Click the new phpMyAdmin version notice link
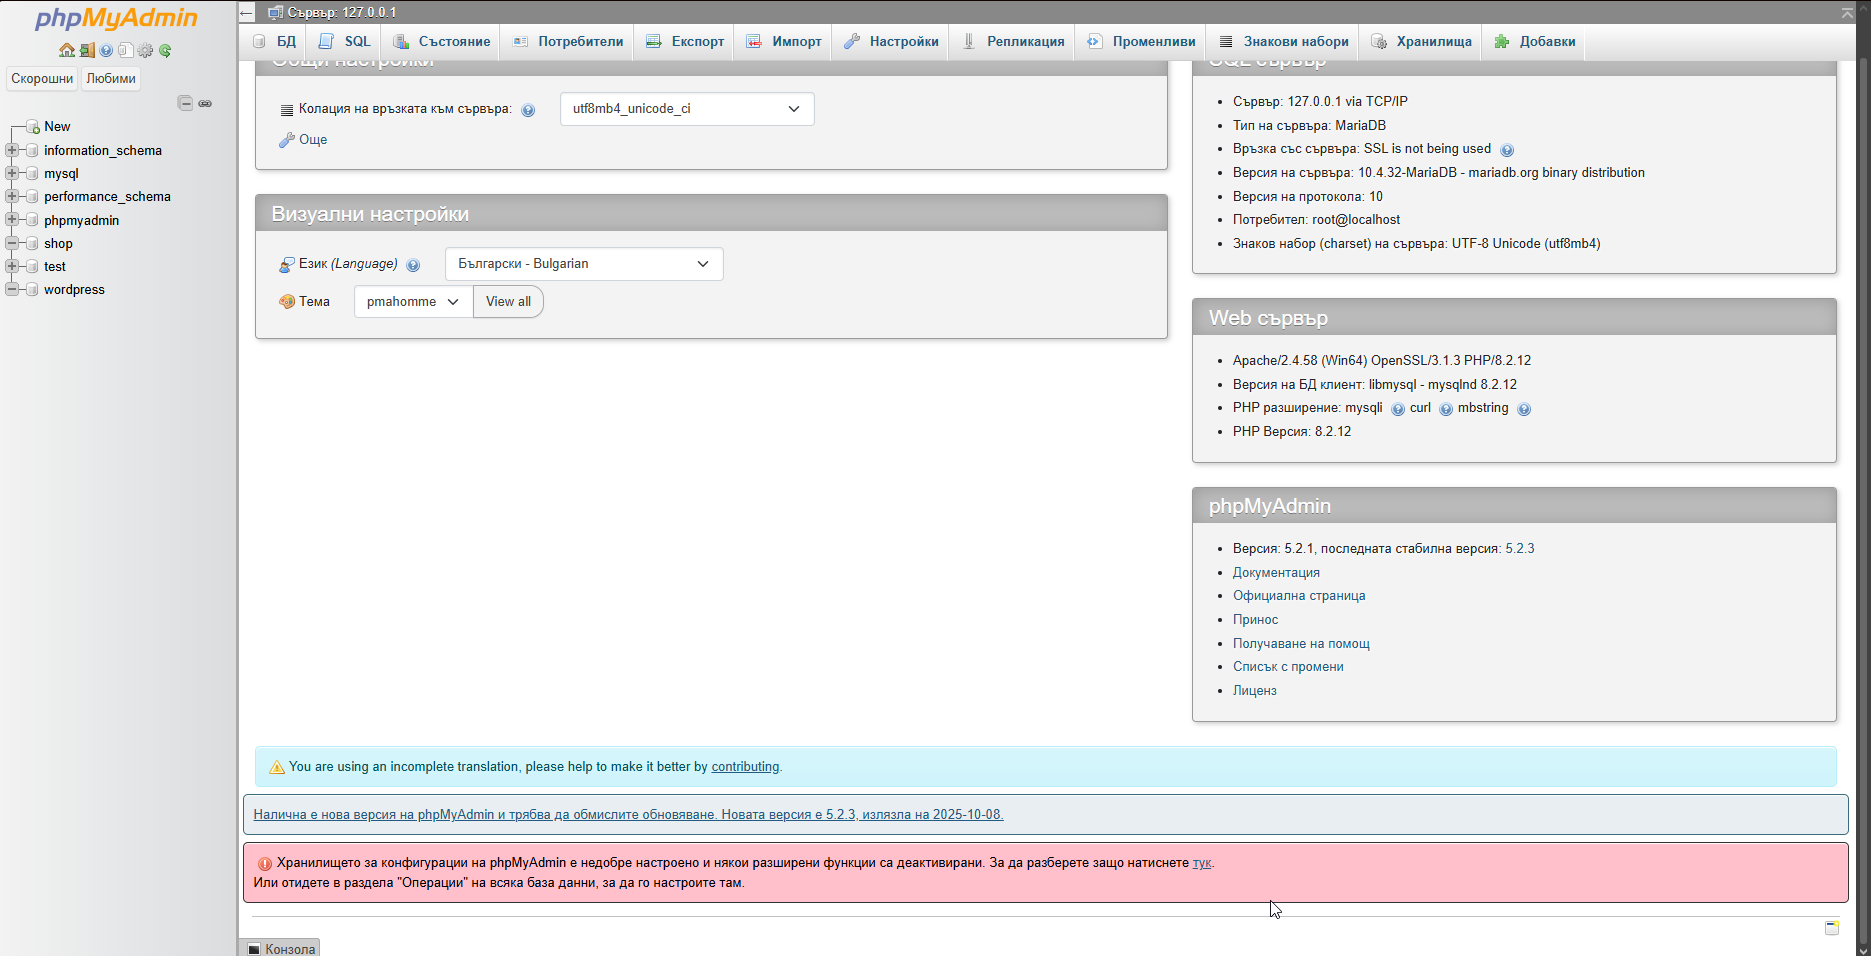Screen dimensions: 1871x956 coord(628,815)
